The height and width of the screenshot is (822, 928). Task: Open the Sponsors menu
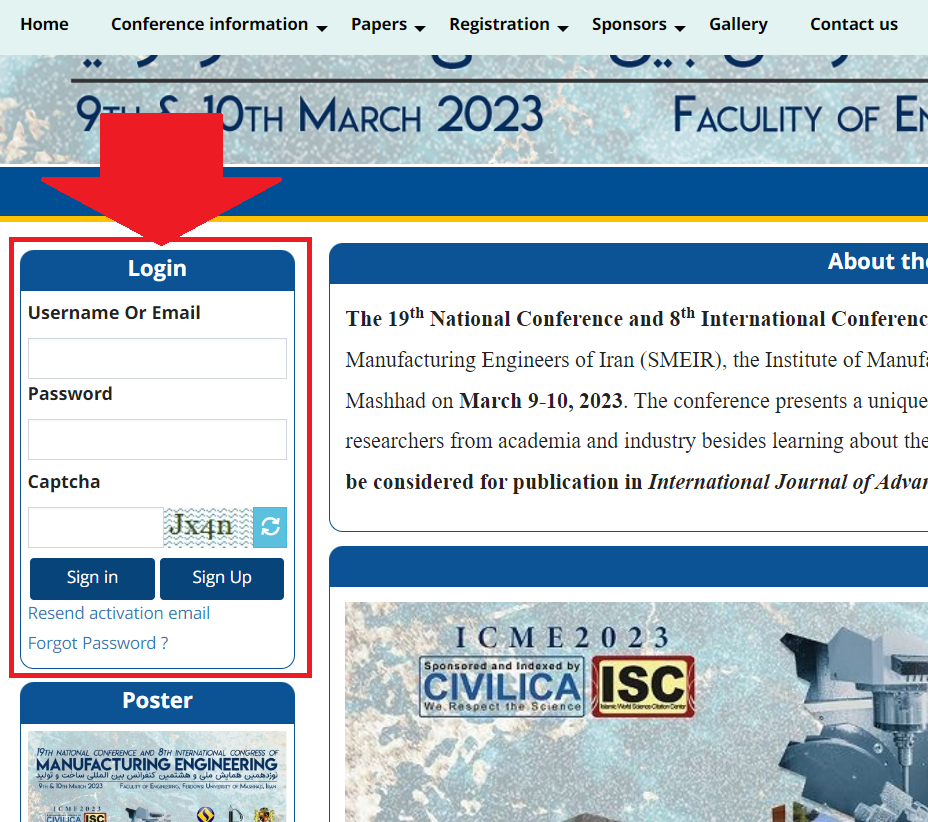point(629,24)
